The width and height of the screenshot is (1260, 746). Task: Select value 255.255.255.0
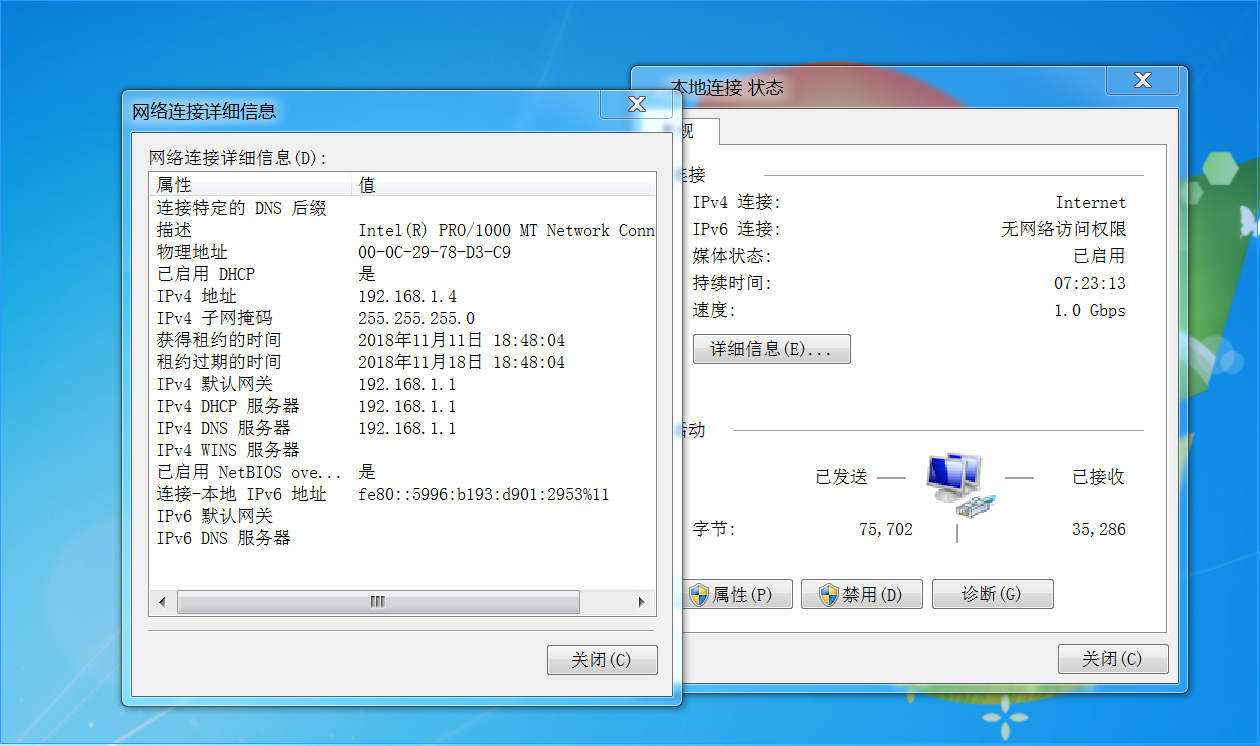click(x=416, y=318)
